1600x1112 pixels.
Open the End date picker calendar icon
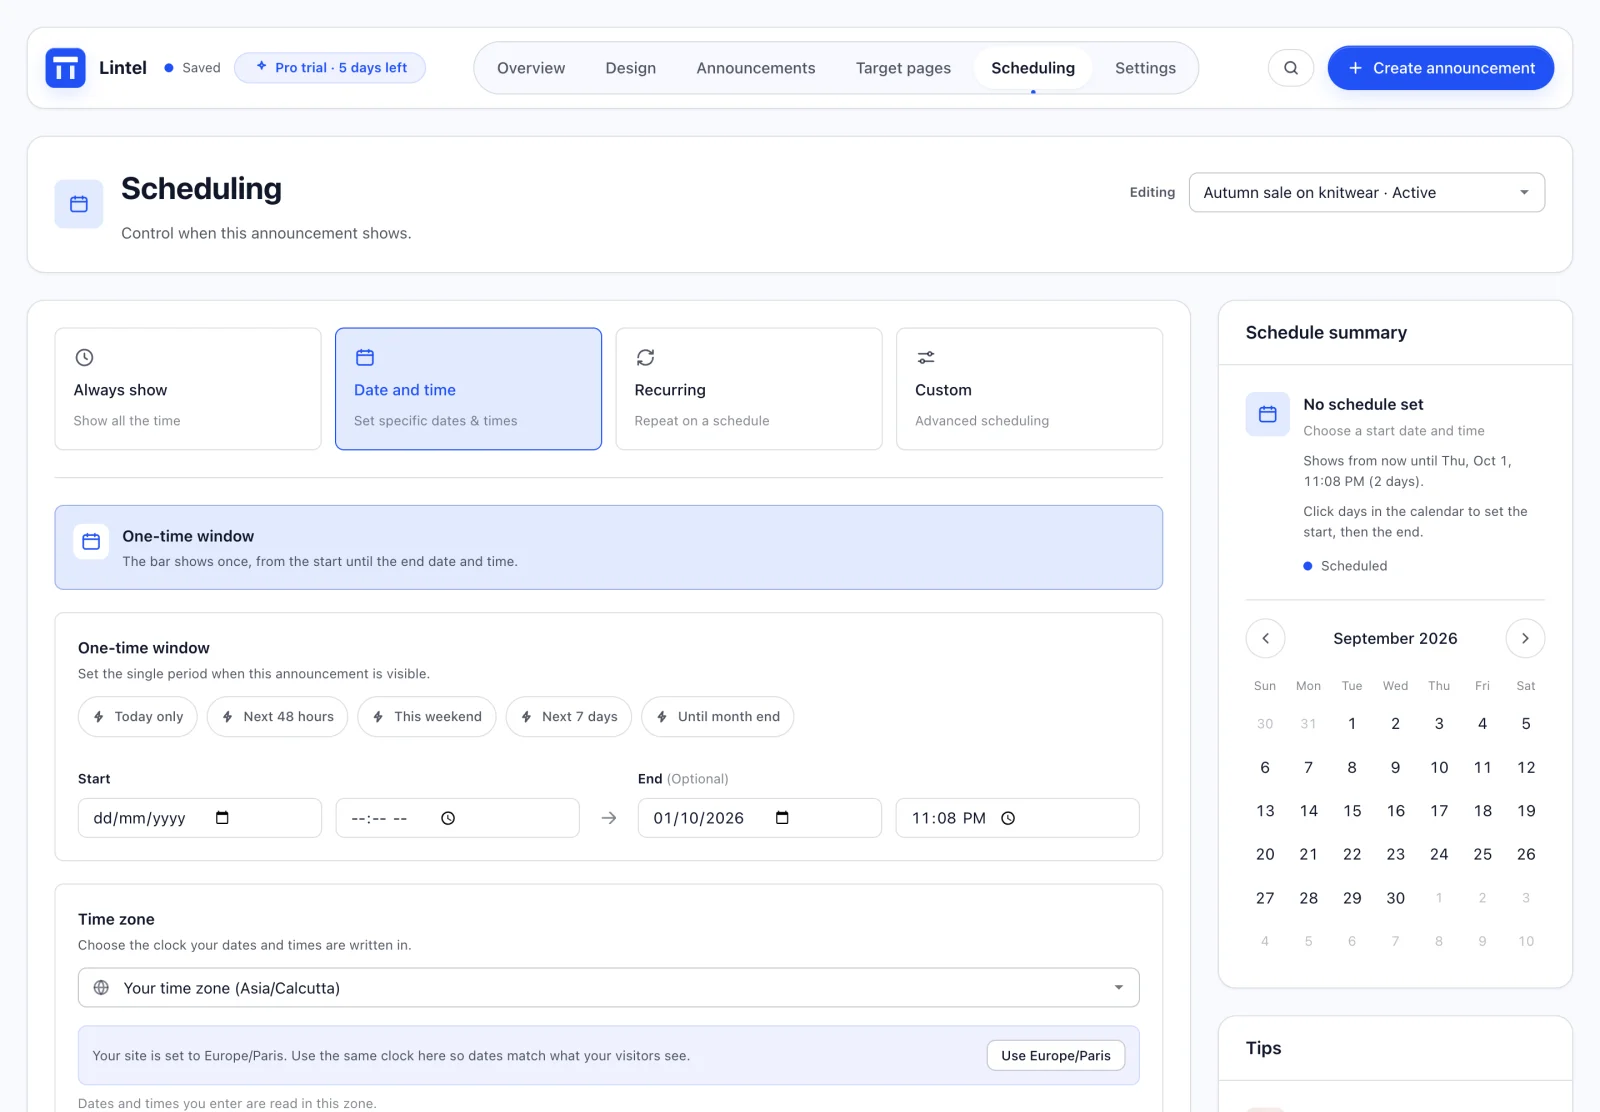coord(782,818)
